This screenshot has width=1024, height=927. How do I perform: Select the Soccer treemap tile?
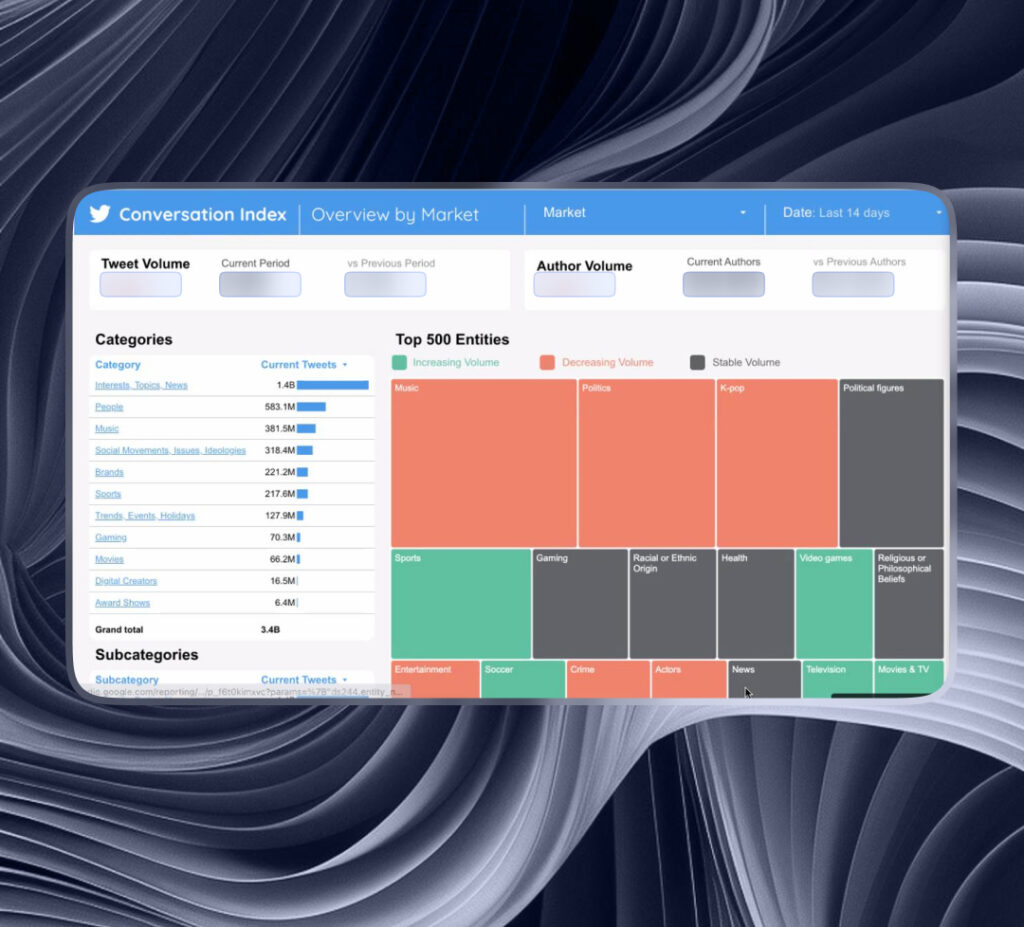point(523,679)
